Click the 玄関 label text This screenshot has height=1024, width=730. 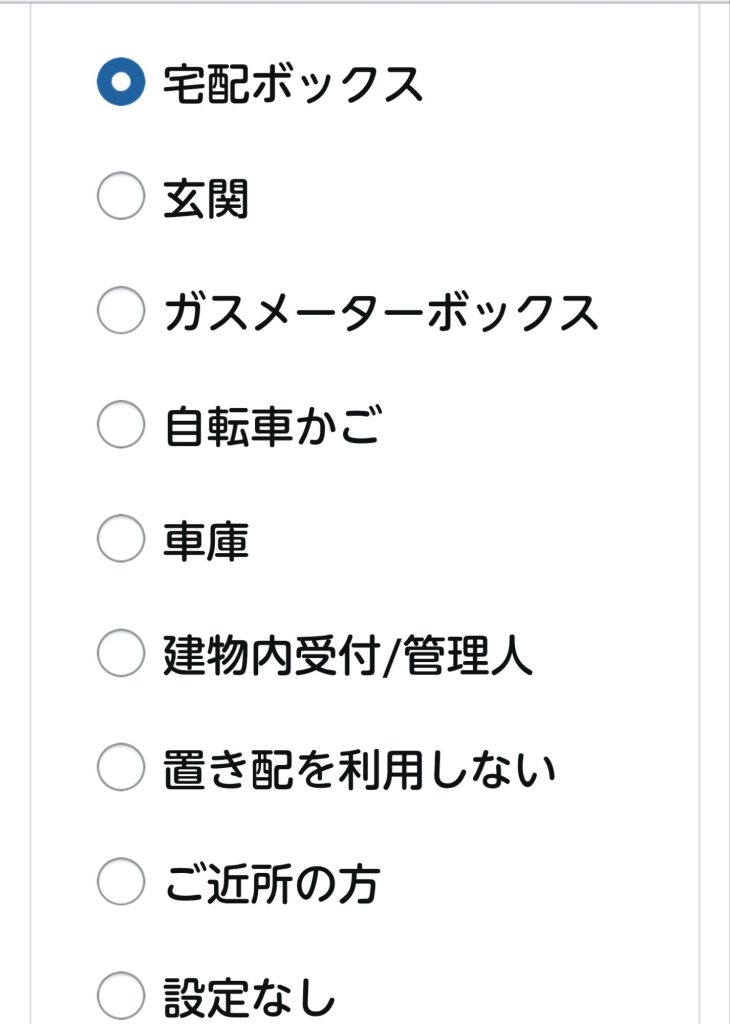point(206,200)
